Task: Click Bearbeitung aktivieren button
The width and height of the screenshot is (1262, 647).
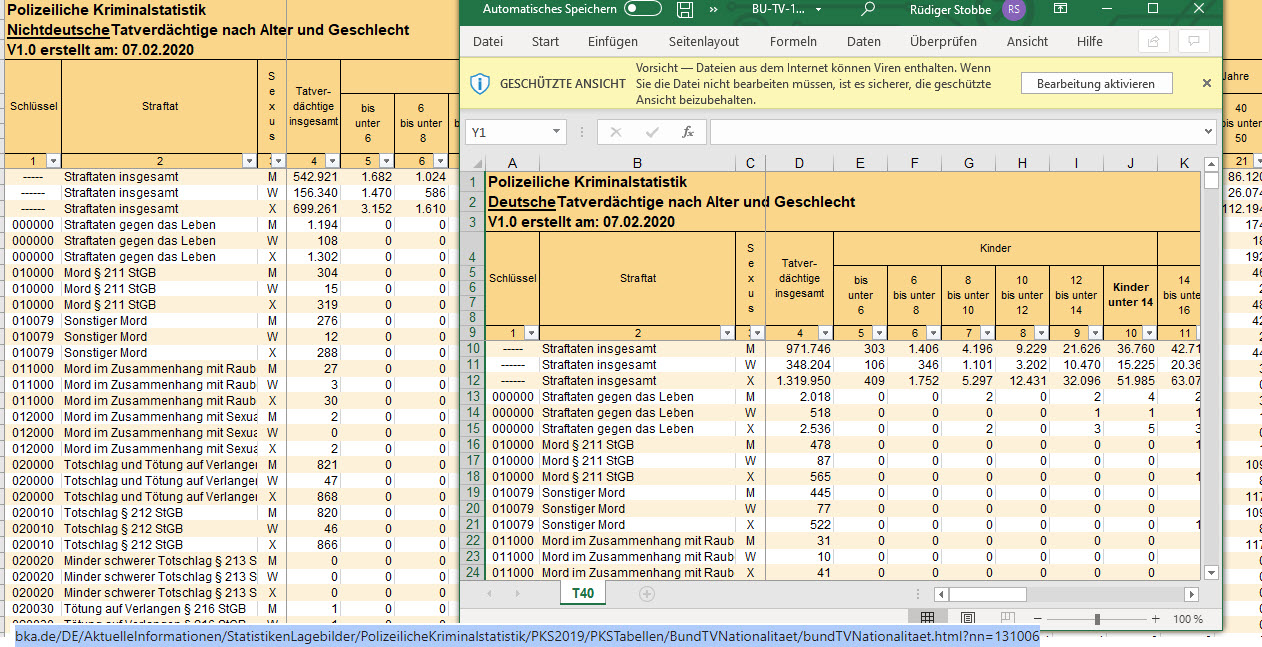Action: (1095, 84)
